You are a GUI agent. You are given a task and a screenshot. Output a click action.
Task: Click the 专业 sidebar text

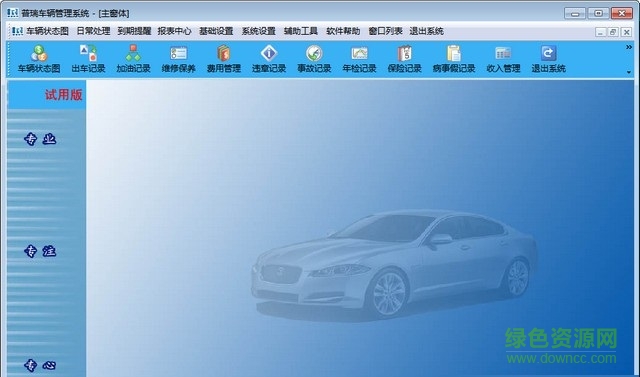tap(40, 139)
